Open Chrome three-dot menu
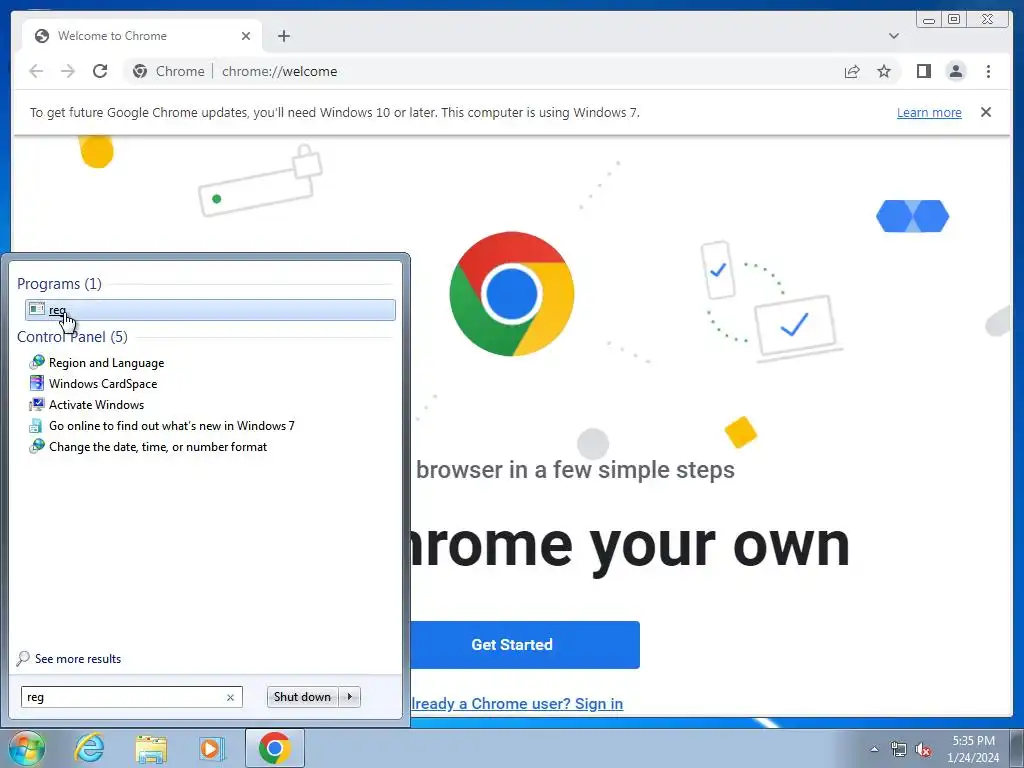This screenshot has width=1024, height=768. pos(988,71)
